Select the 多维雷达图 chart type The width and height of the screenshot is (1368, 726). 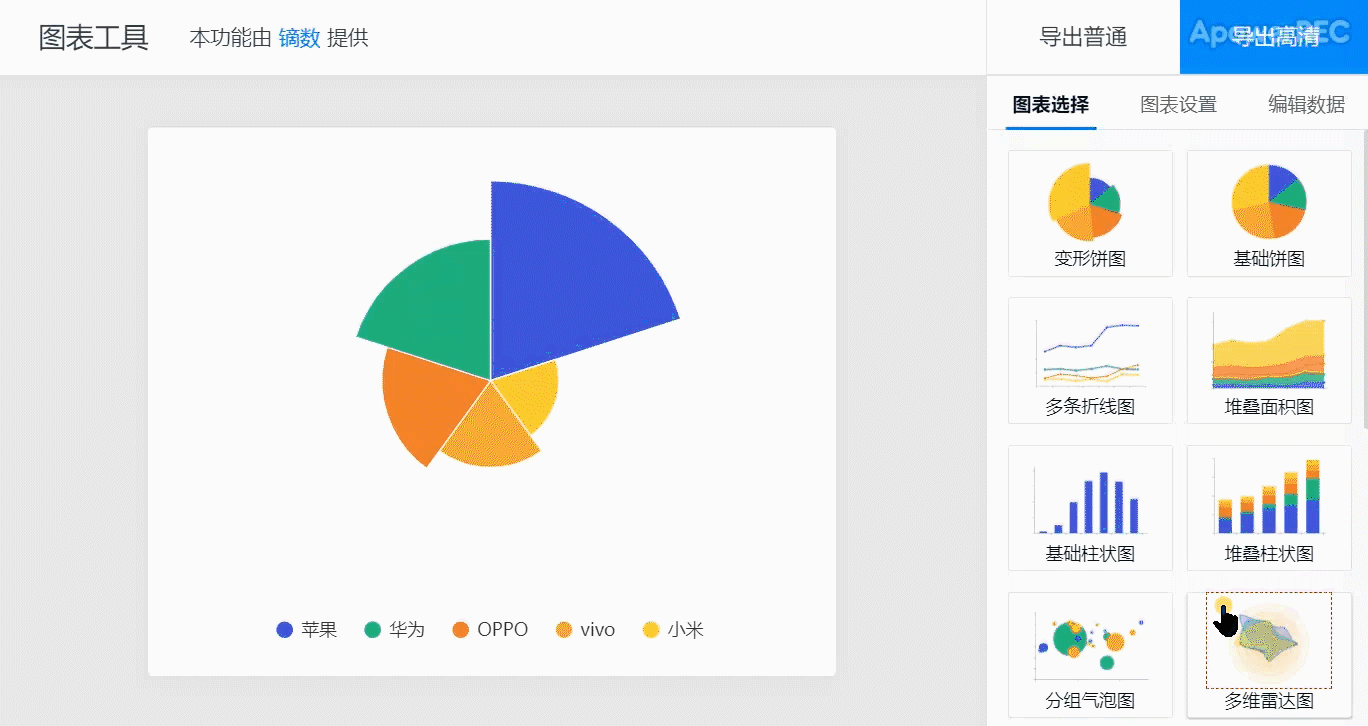[1269, 654]
